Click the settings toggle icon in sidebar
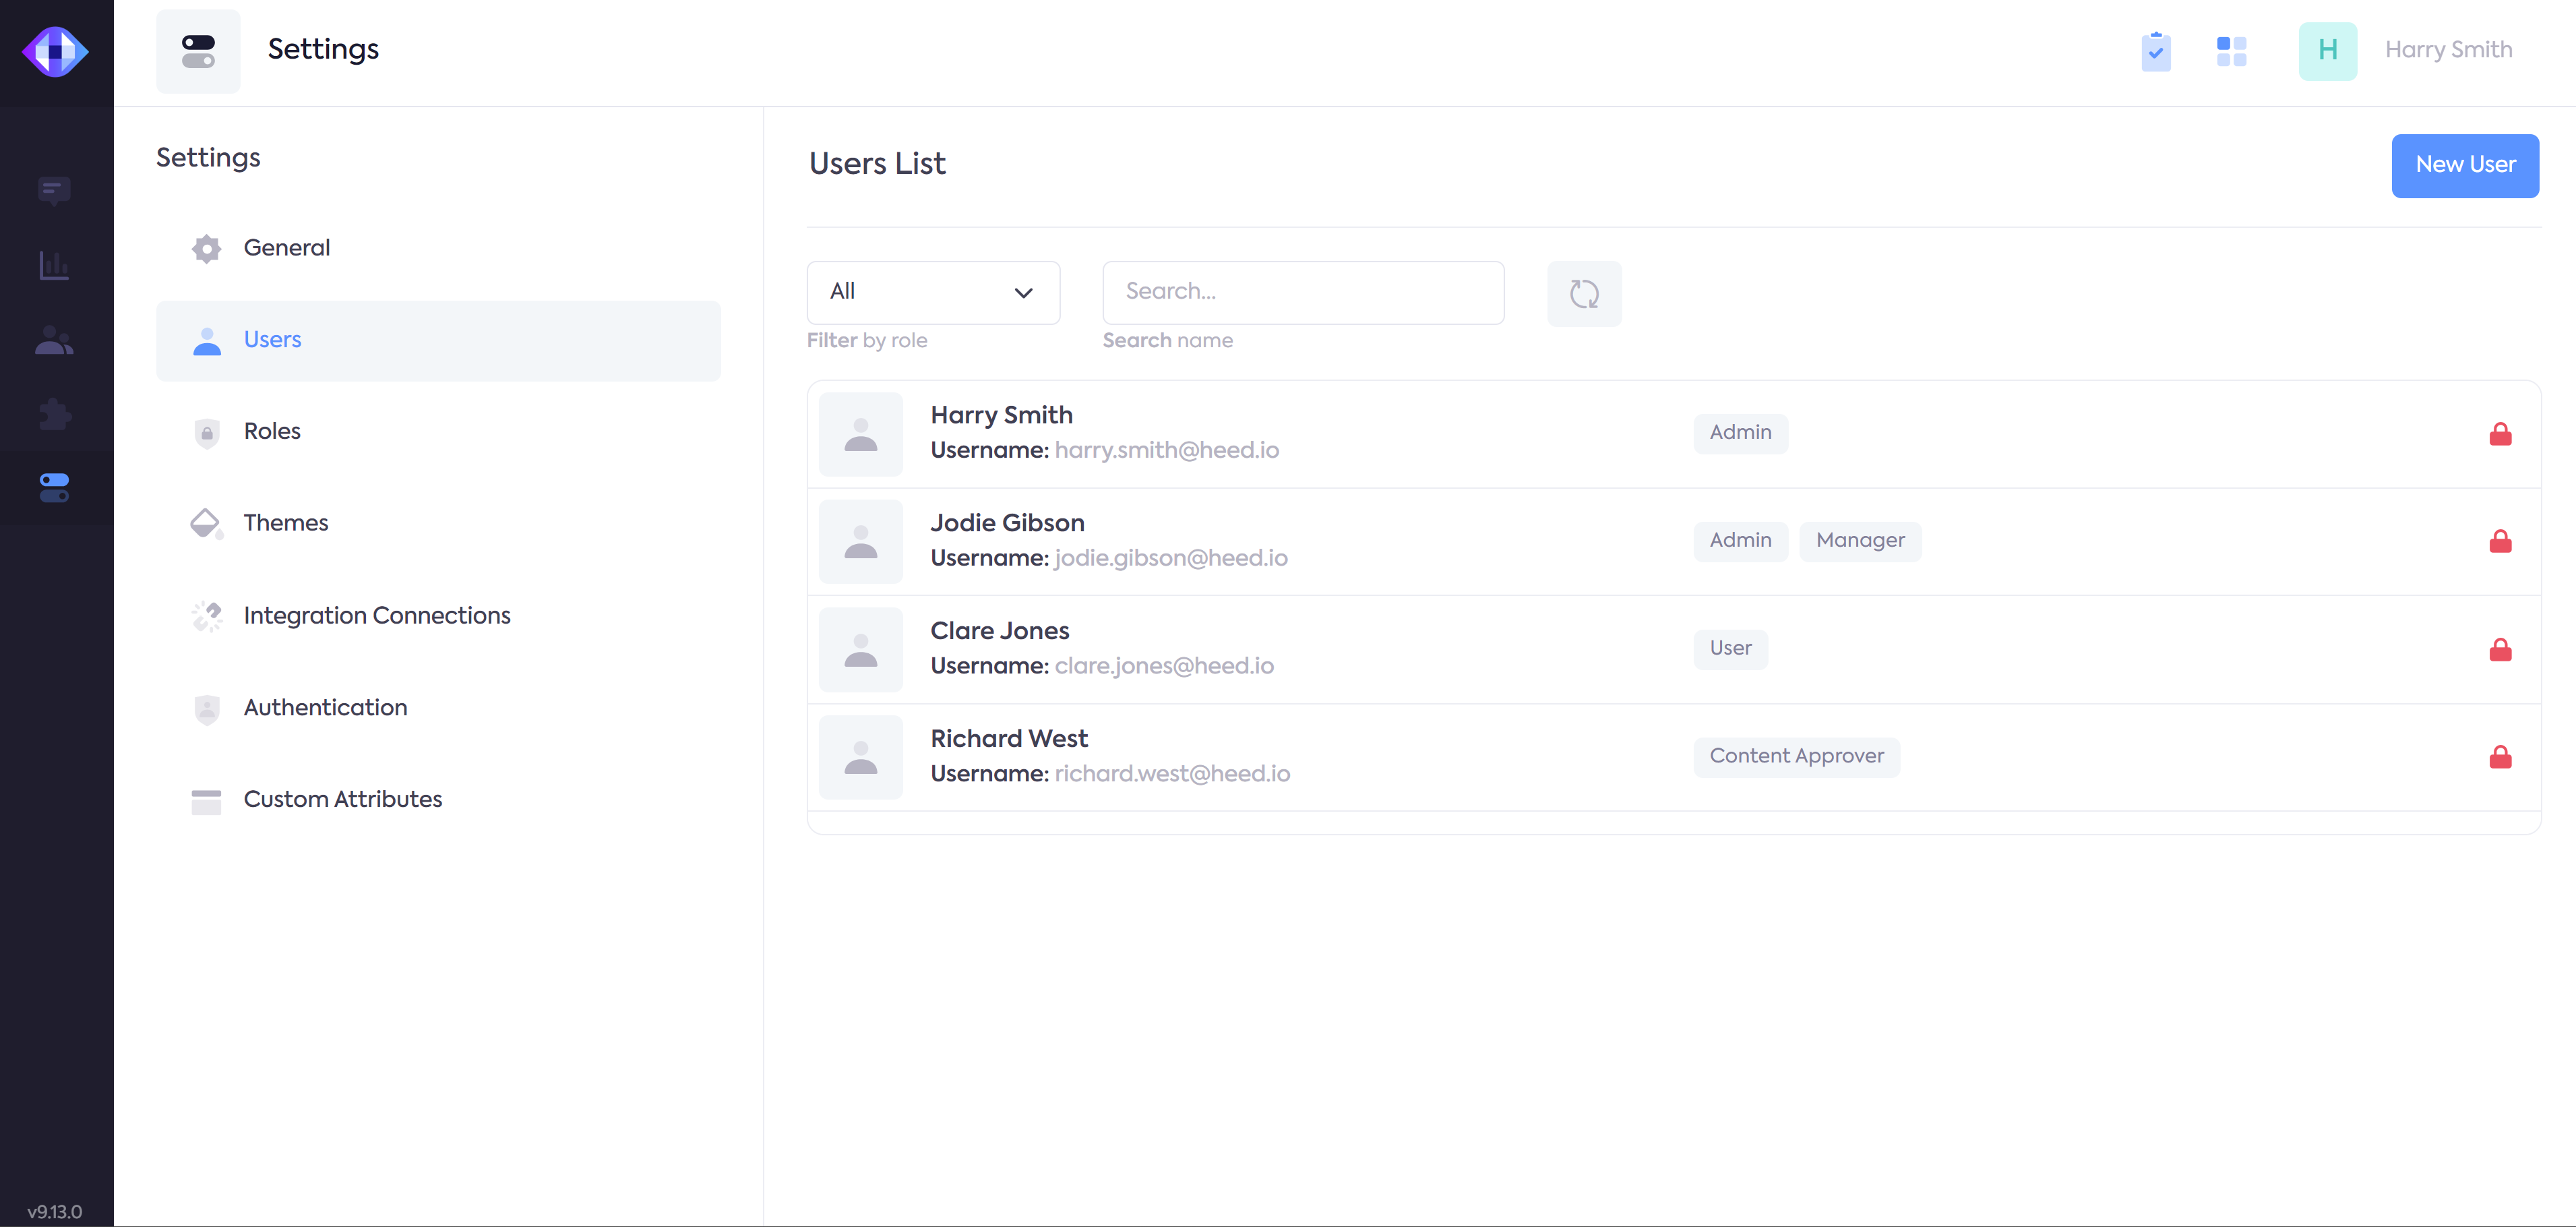This screenshot has width=2576, height=1227. coord(54,488)
